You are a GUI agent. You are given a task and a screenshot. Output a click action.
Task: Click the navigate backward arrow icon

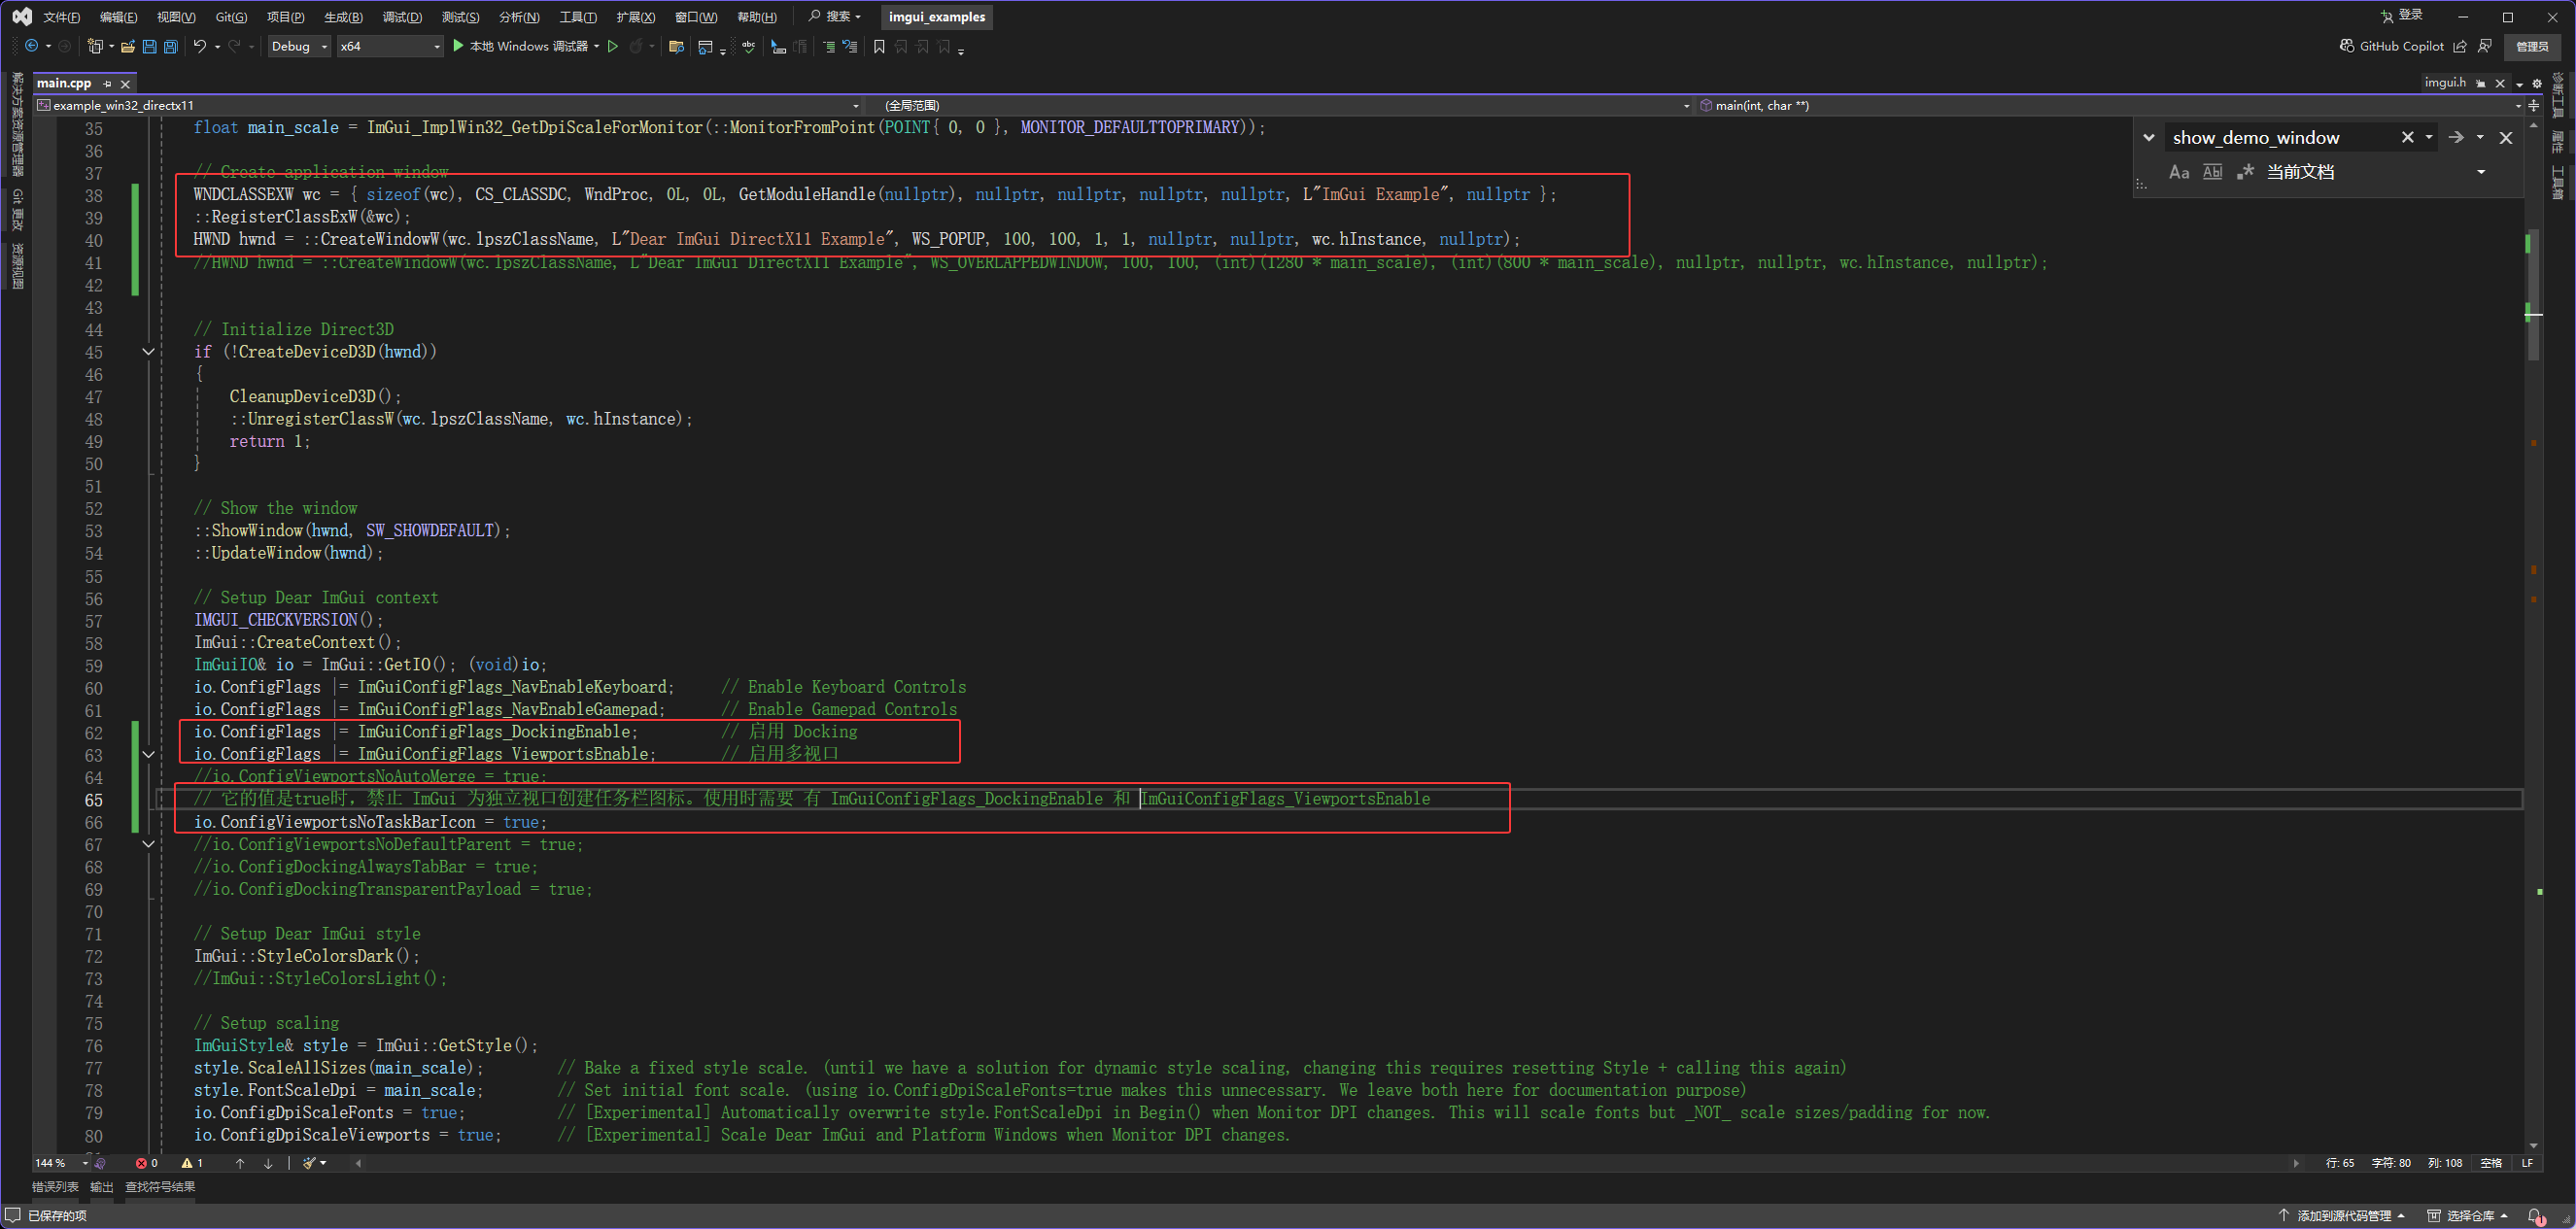point(32,46)
